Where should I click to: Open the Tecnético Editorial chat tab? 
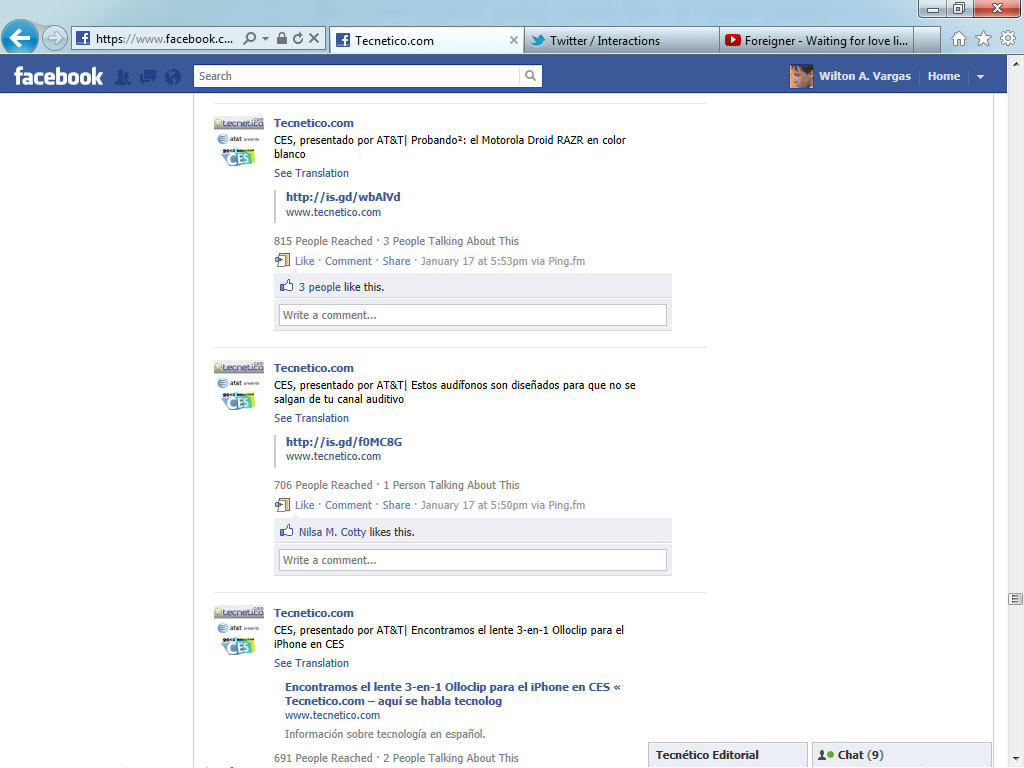point(728,755)
